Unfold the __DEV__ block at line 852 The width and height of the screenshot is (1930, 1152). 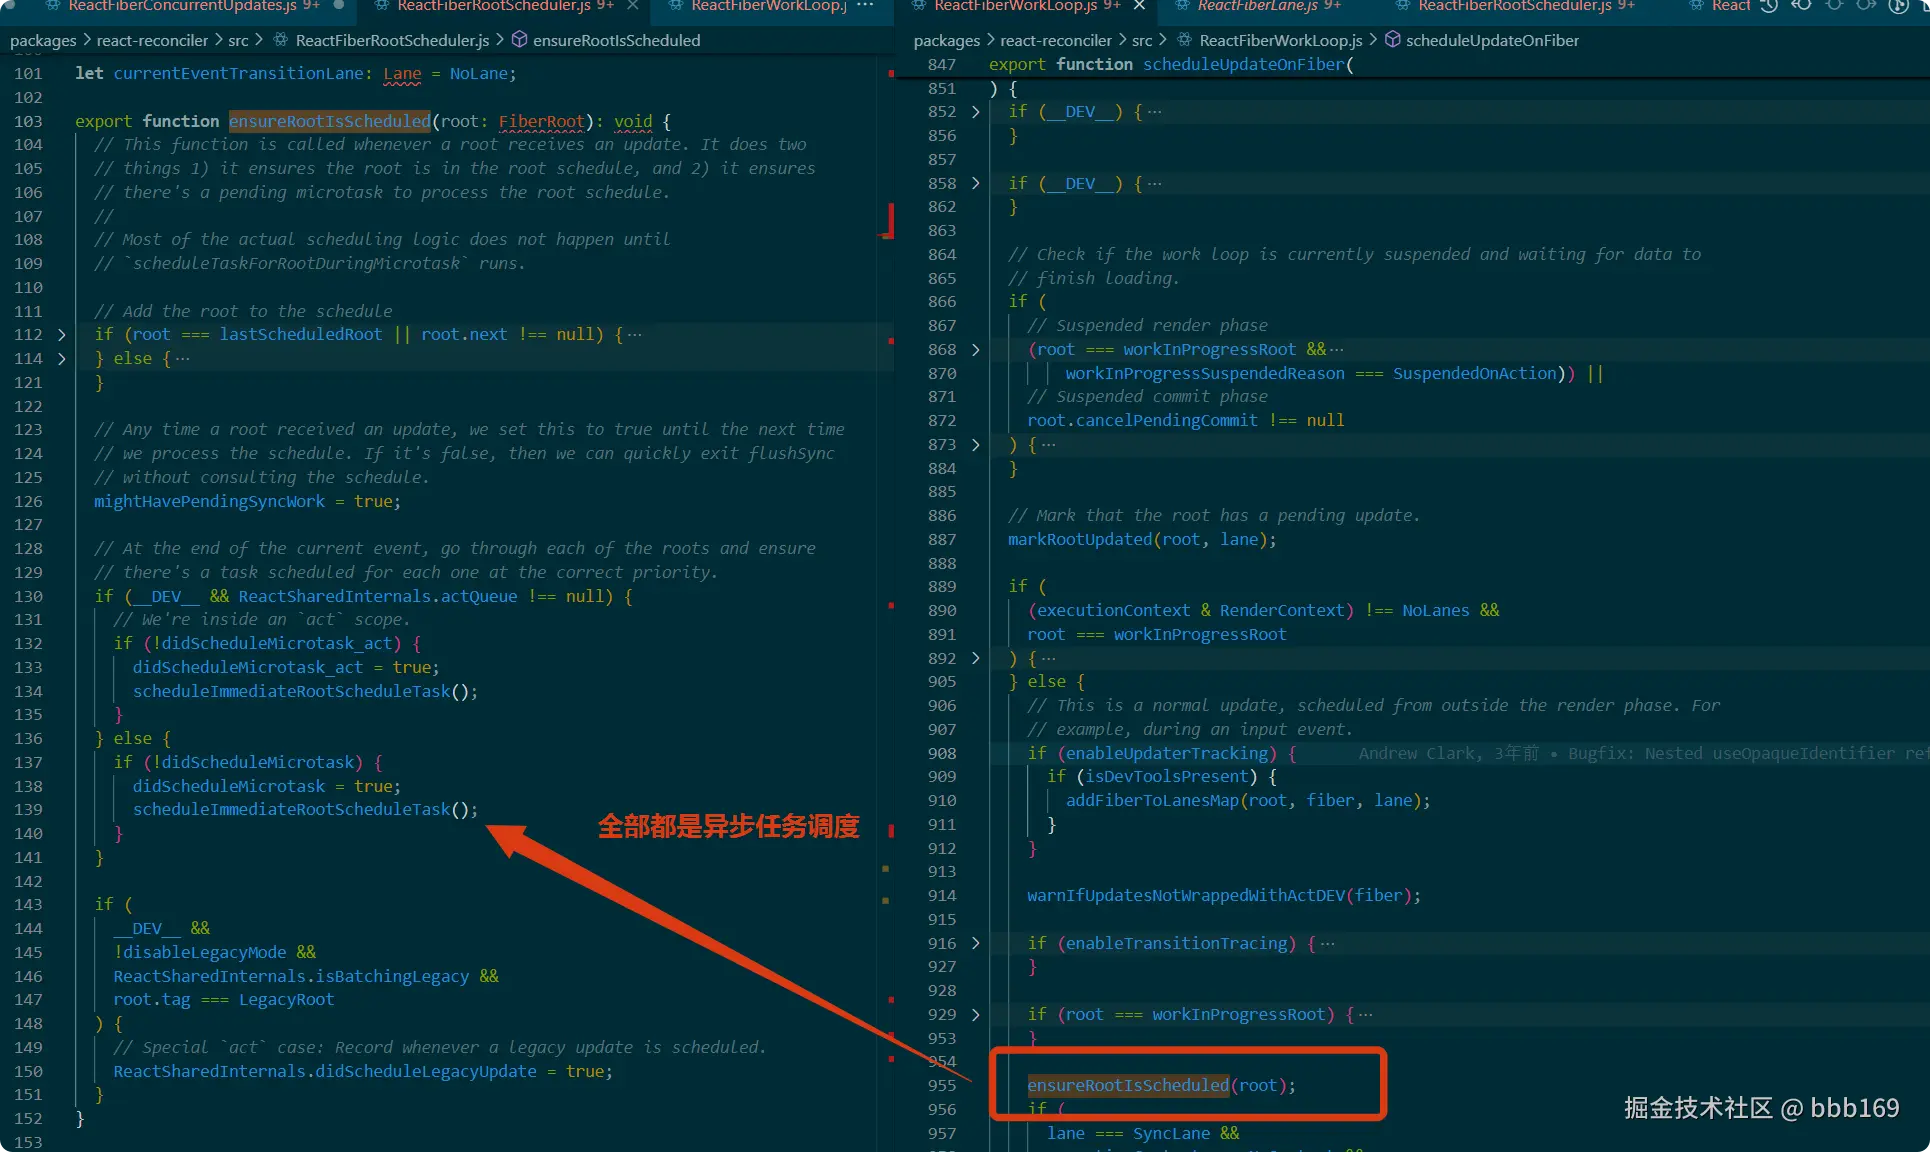(x=976, y=112)
